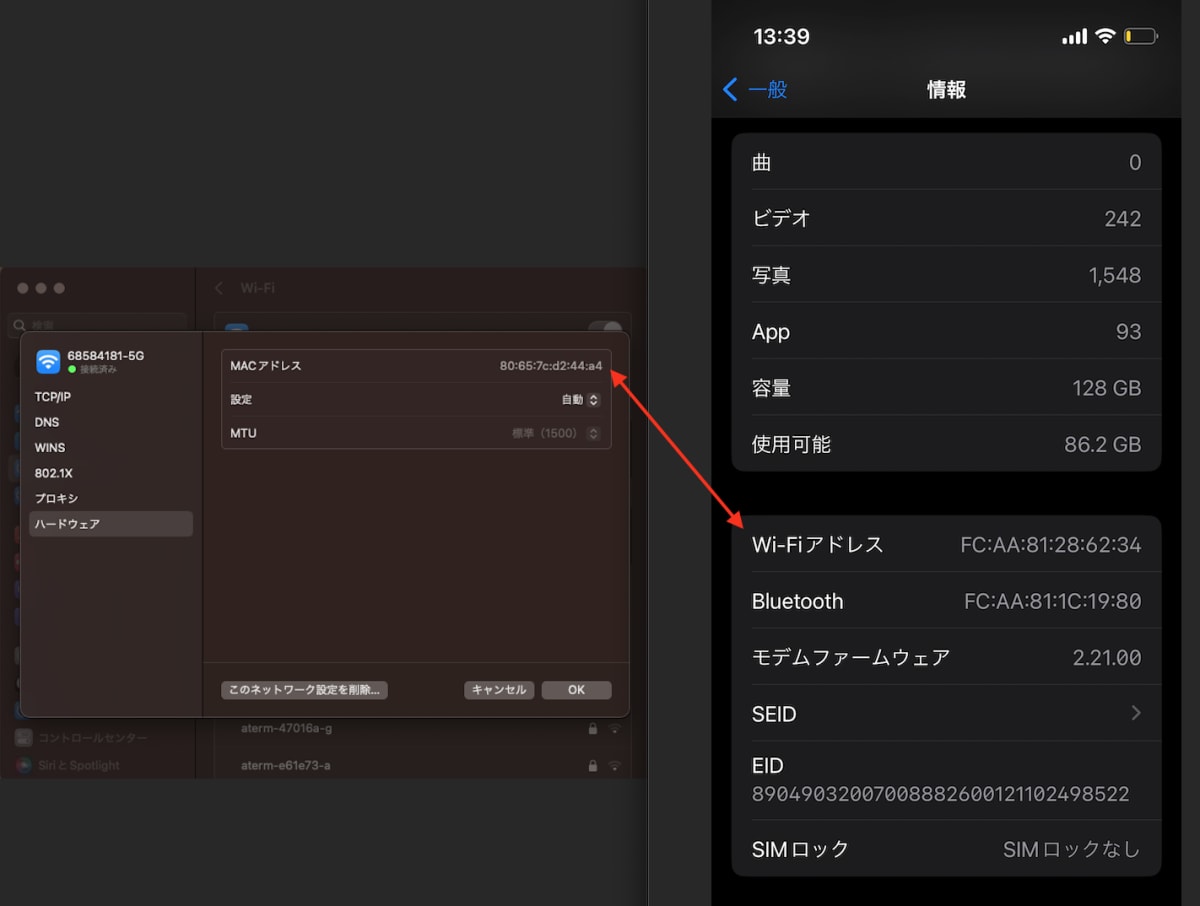This screenshot has width=1200, height=906.
Task: Tap the 写真 row showing 1,548
Action: tap(946, 275)
